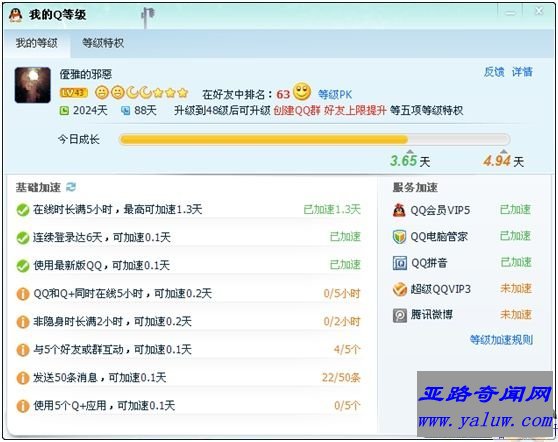Click the LV43 level badge
558x442 pixels.
pos(74,93)
